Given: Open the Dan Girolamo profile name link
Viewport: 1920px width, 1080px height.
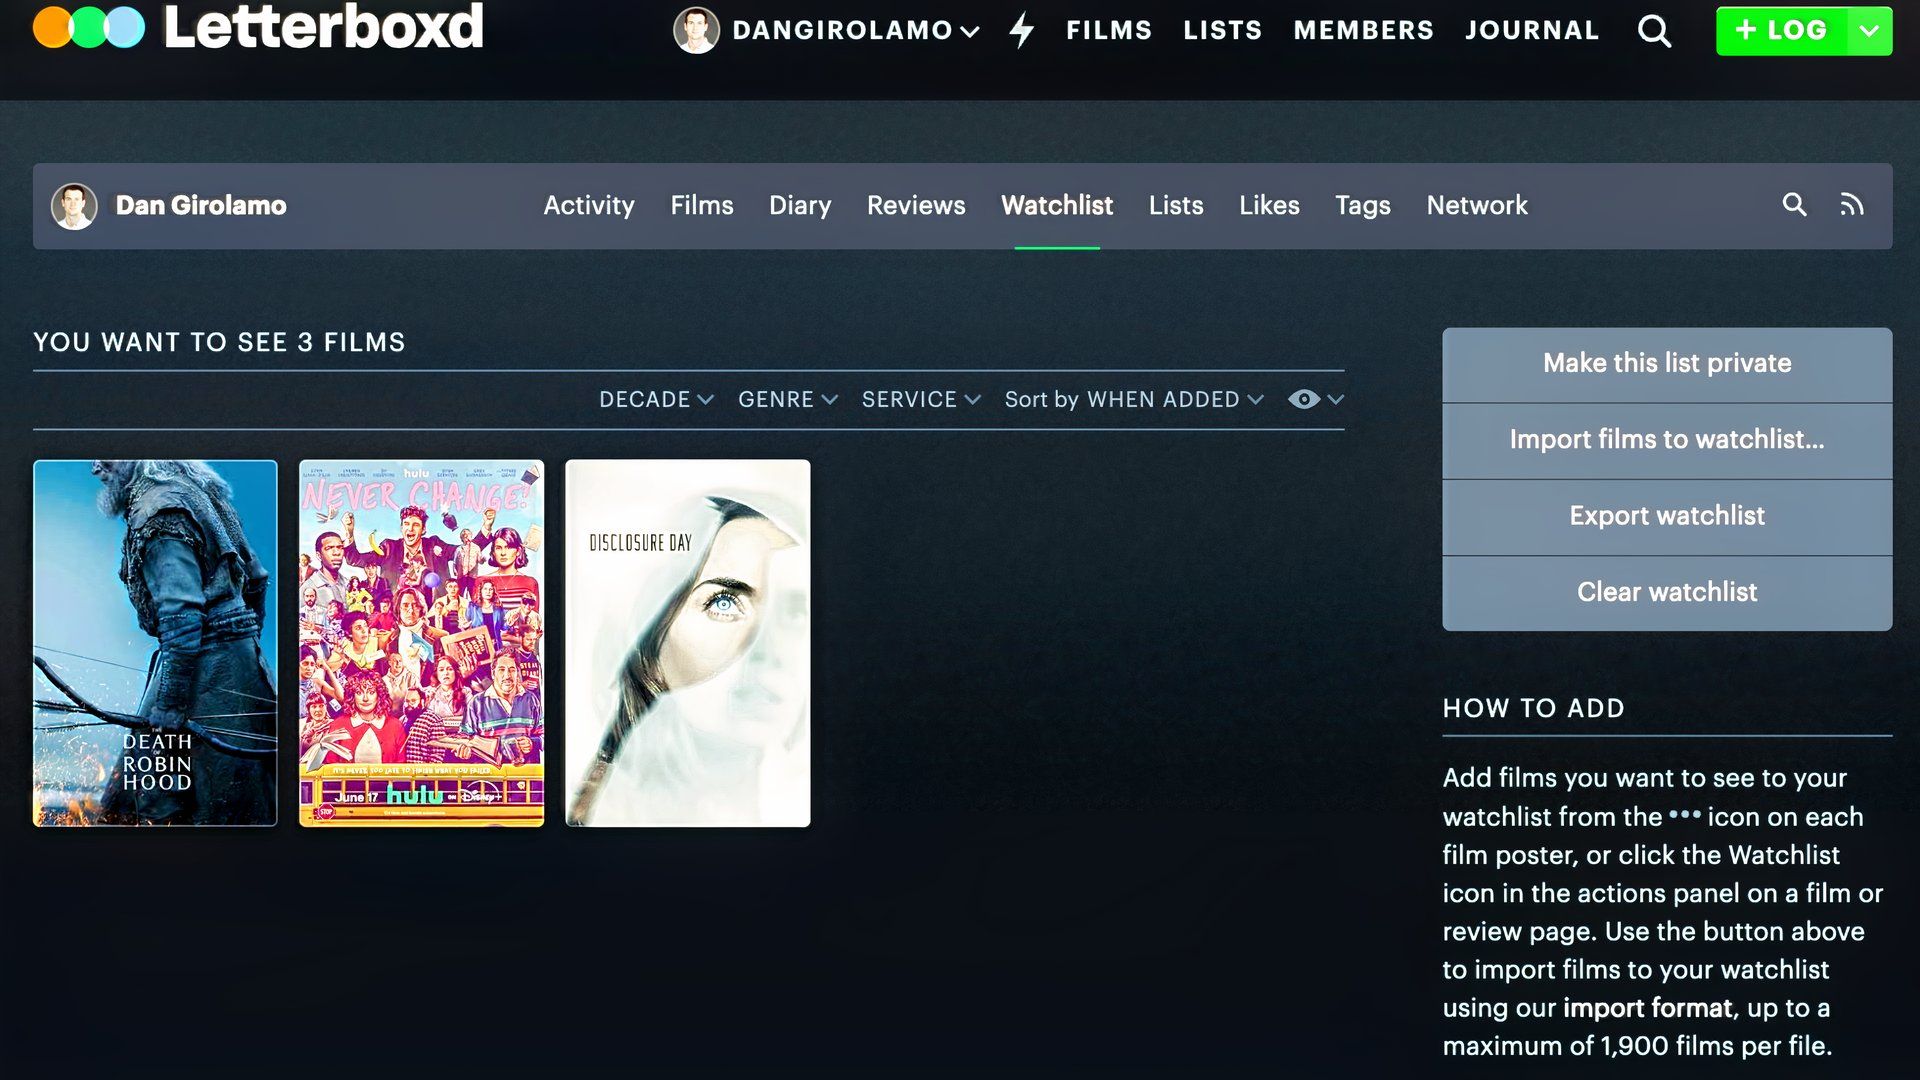Looking at the screenshot, I should (201, 205).
